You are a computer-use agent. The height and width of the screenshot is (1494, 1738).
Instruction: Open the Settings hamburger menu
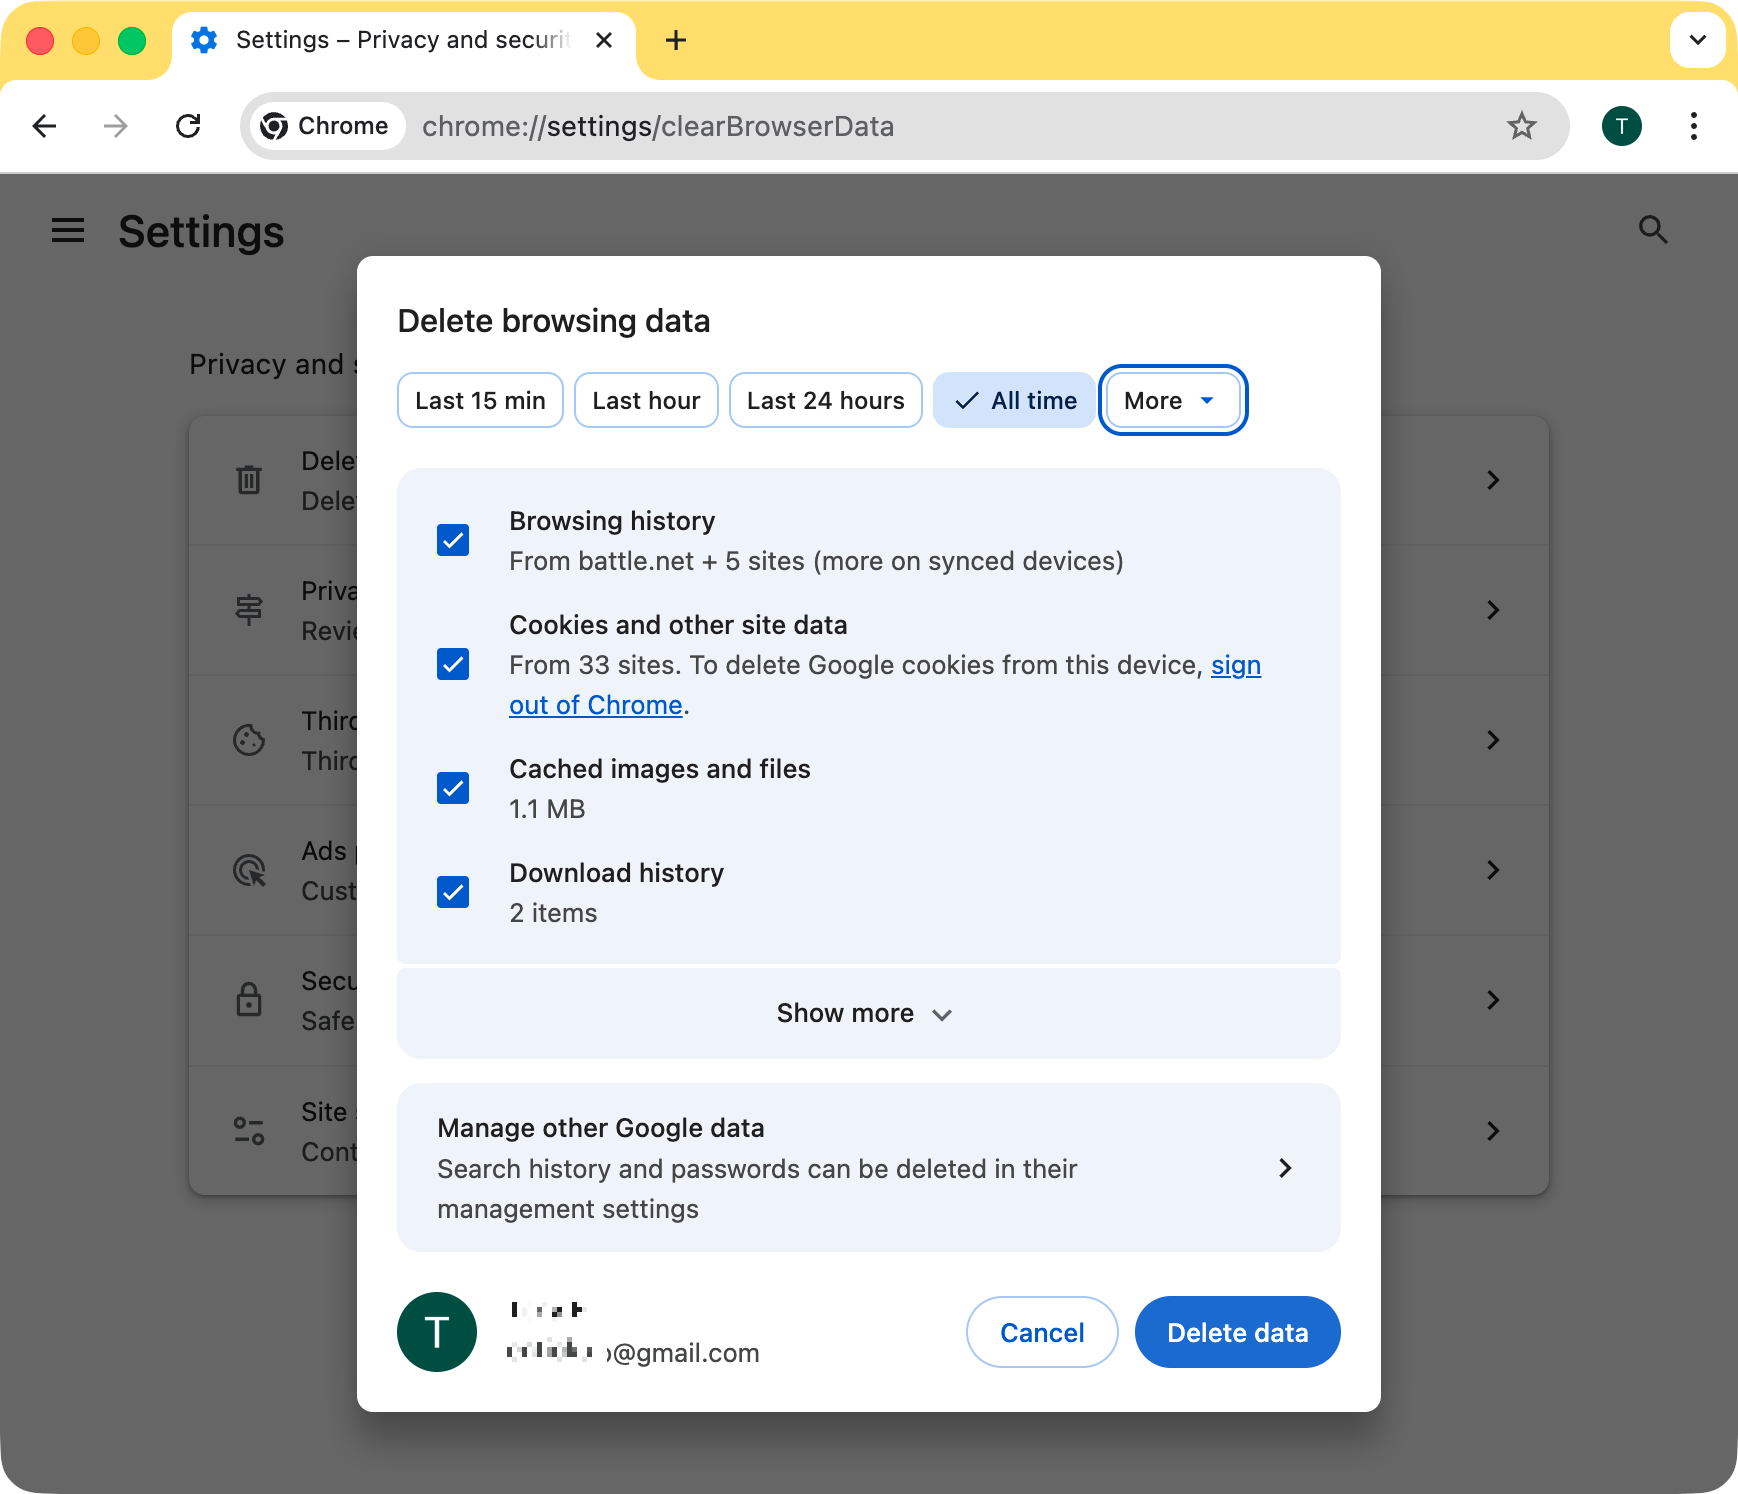coord(67,230)
